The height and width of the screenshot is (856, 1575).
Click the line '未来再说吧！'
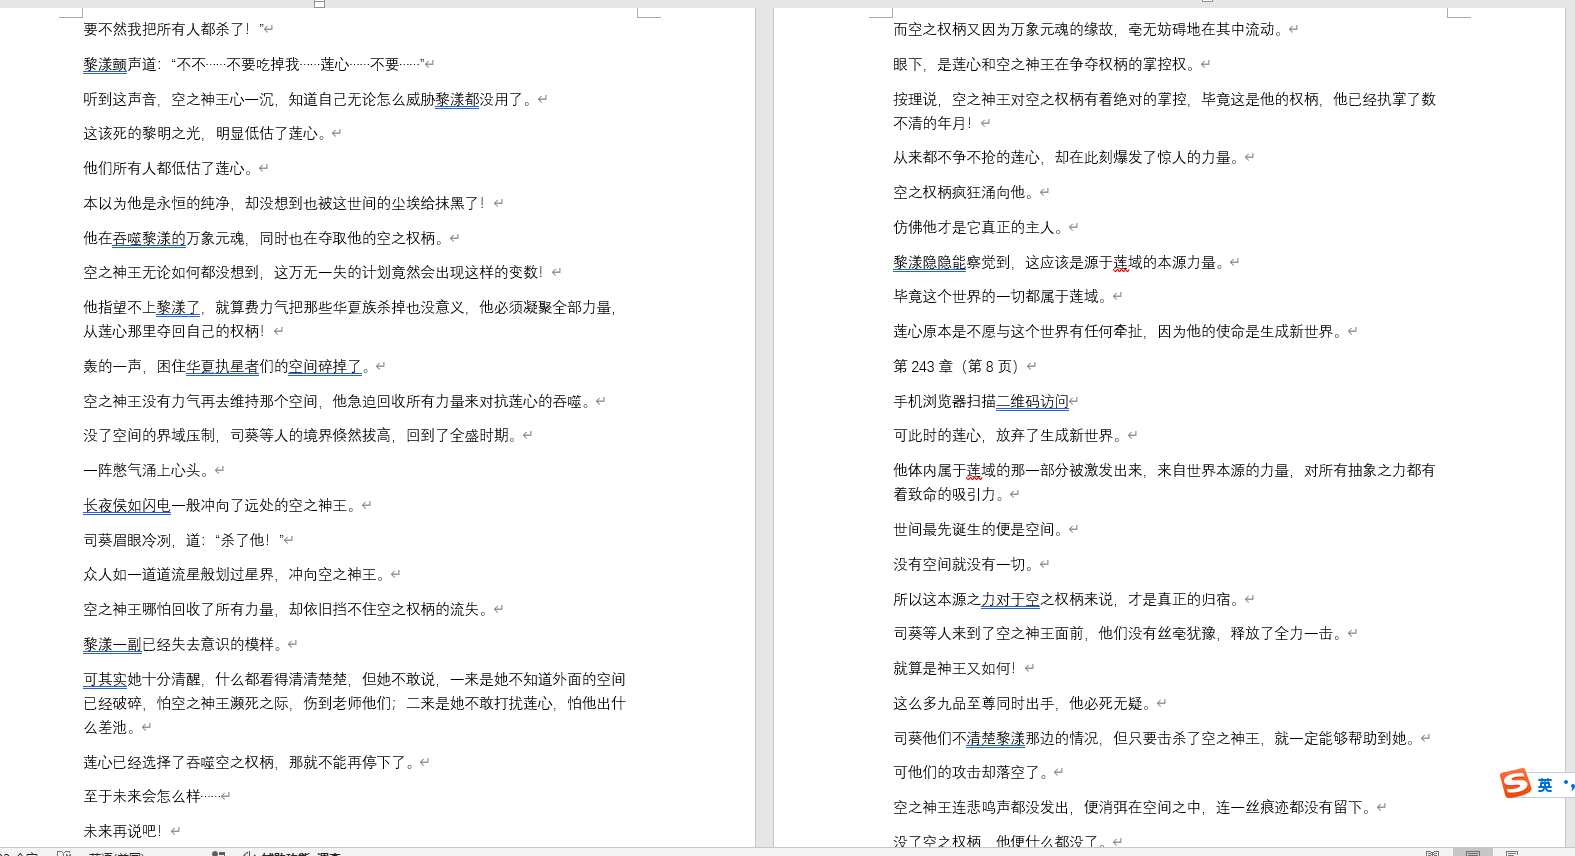tap(125, 831)
